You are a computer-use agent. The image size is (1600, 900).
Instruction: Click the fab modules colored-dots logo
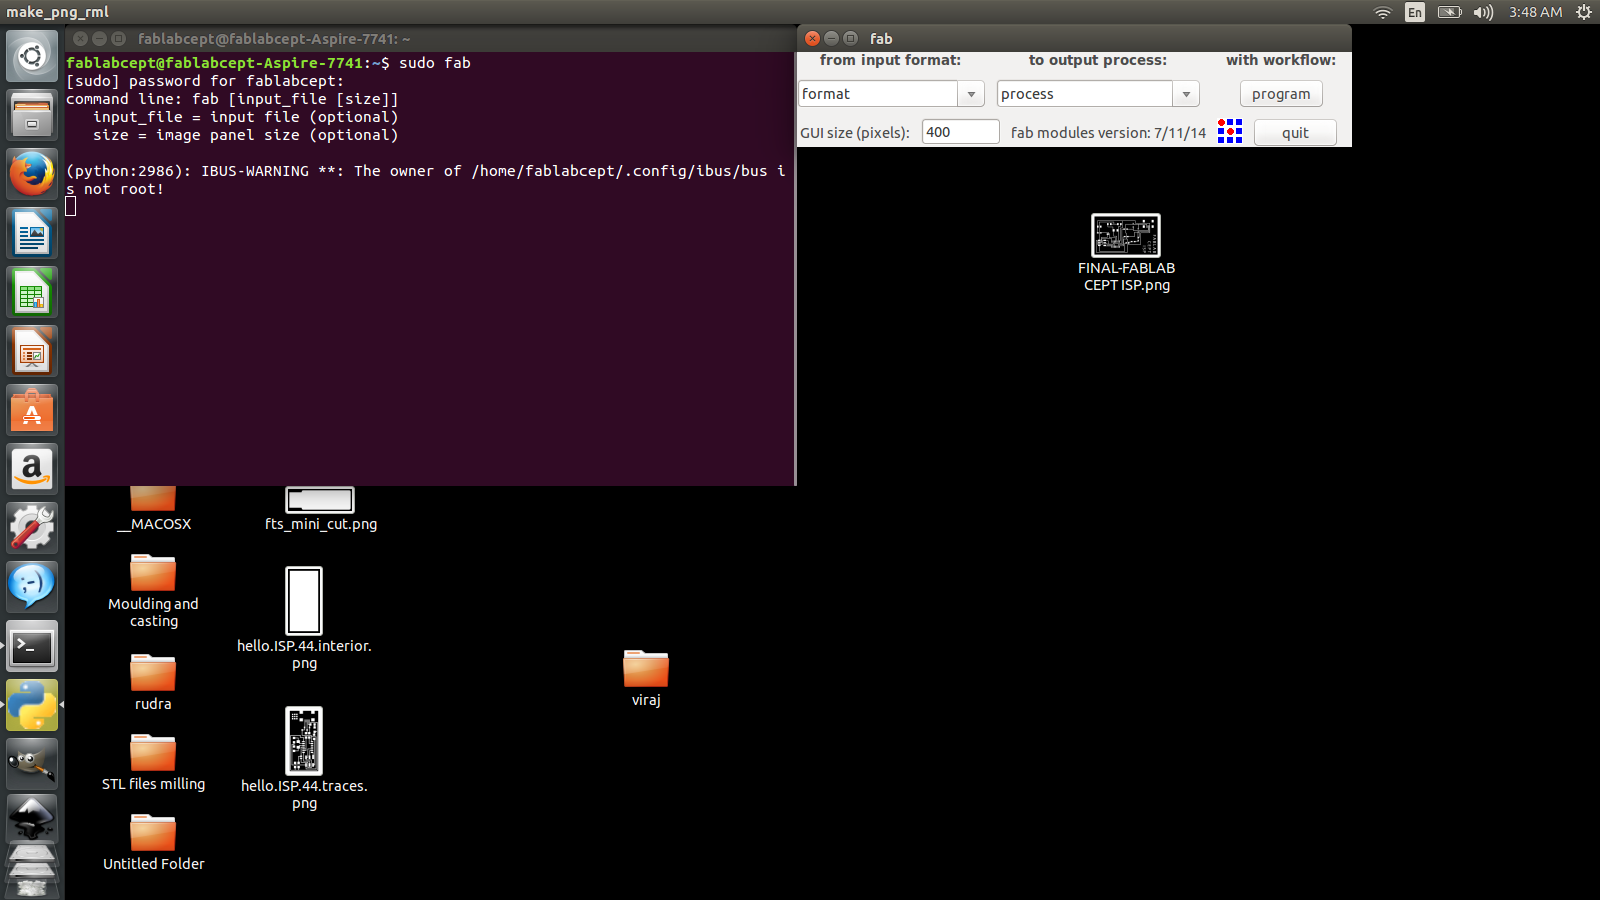point(1230,131)
